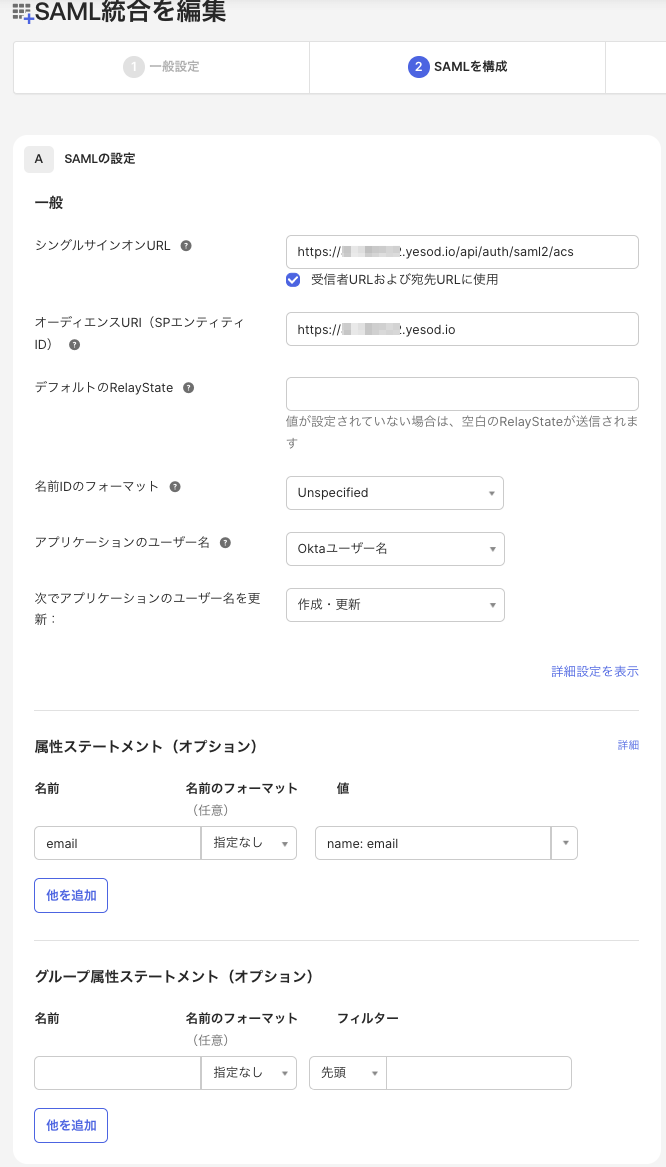666x1167 pixels.
Task: Click help icon next to デフォルトのRelayState
Action: [189, 387]
